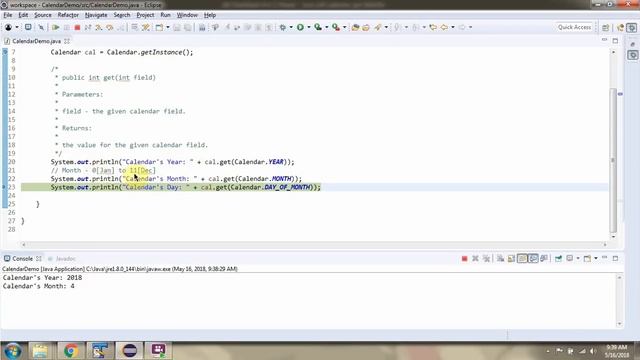The height and width of the screenshot is (360, 640).
Task: Select the CalendarDemo.java editor tab
Action: pyautogui.click(x=36, y=41)
